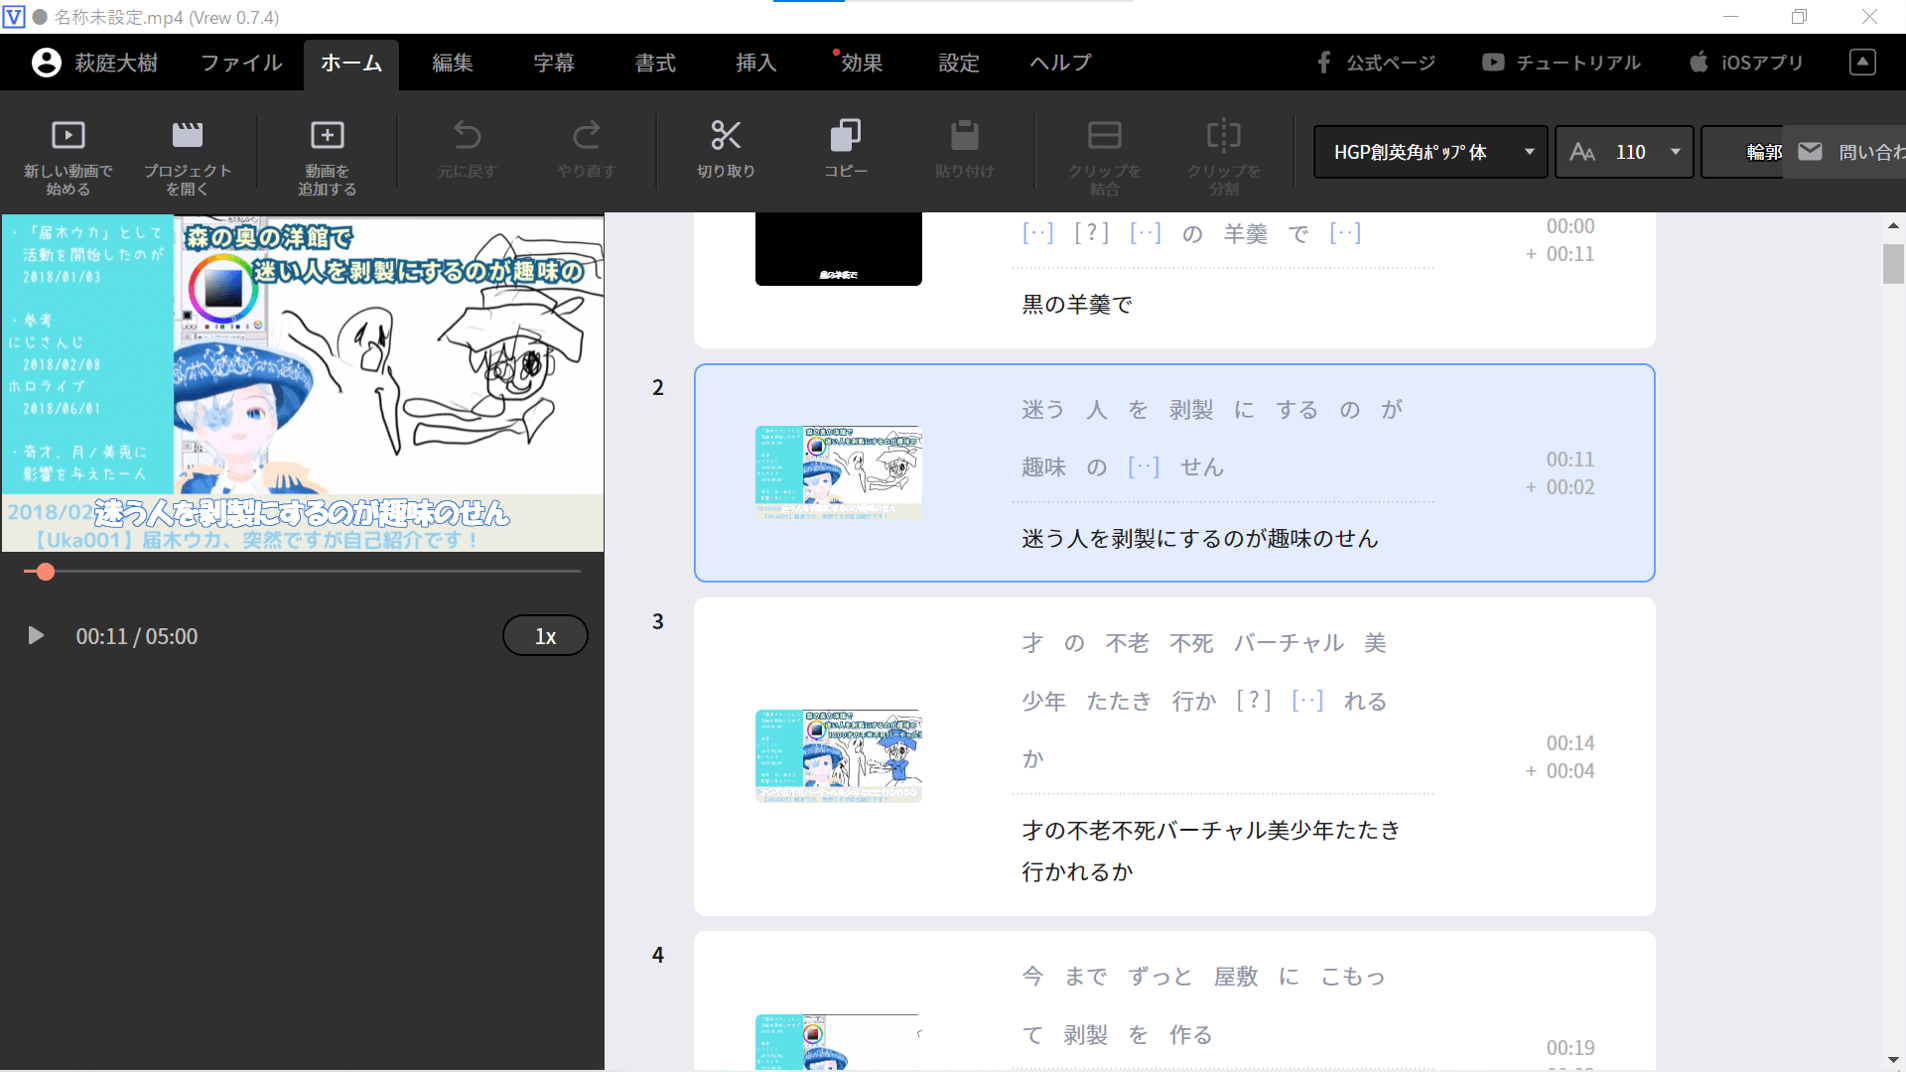Image resolution: width=1906 pixels, height=1072 pixels.
Task: Click the vertical scrollbar thumb
Action: point(1893,264)
